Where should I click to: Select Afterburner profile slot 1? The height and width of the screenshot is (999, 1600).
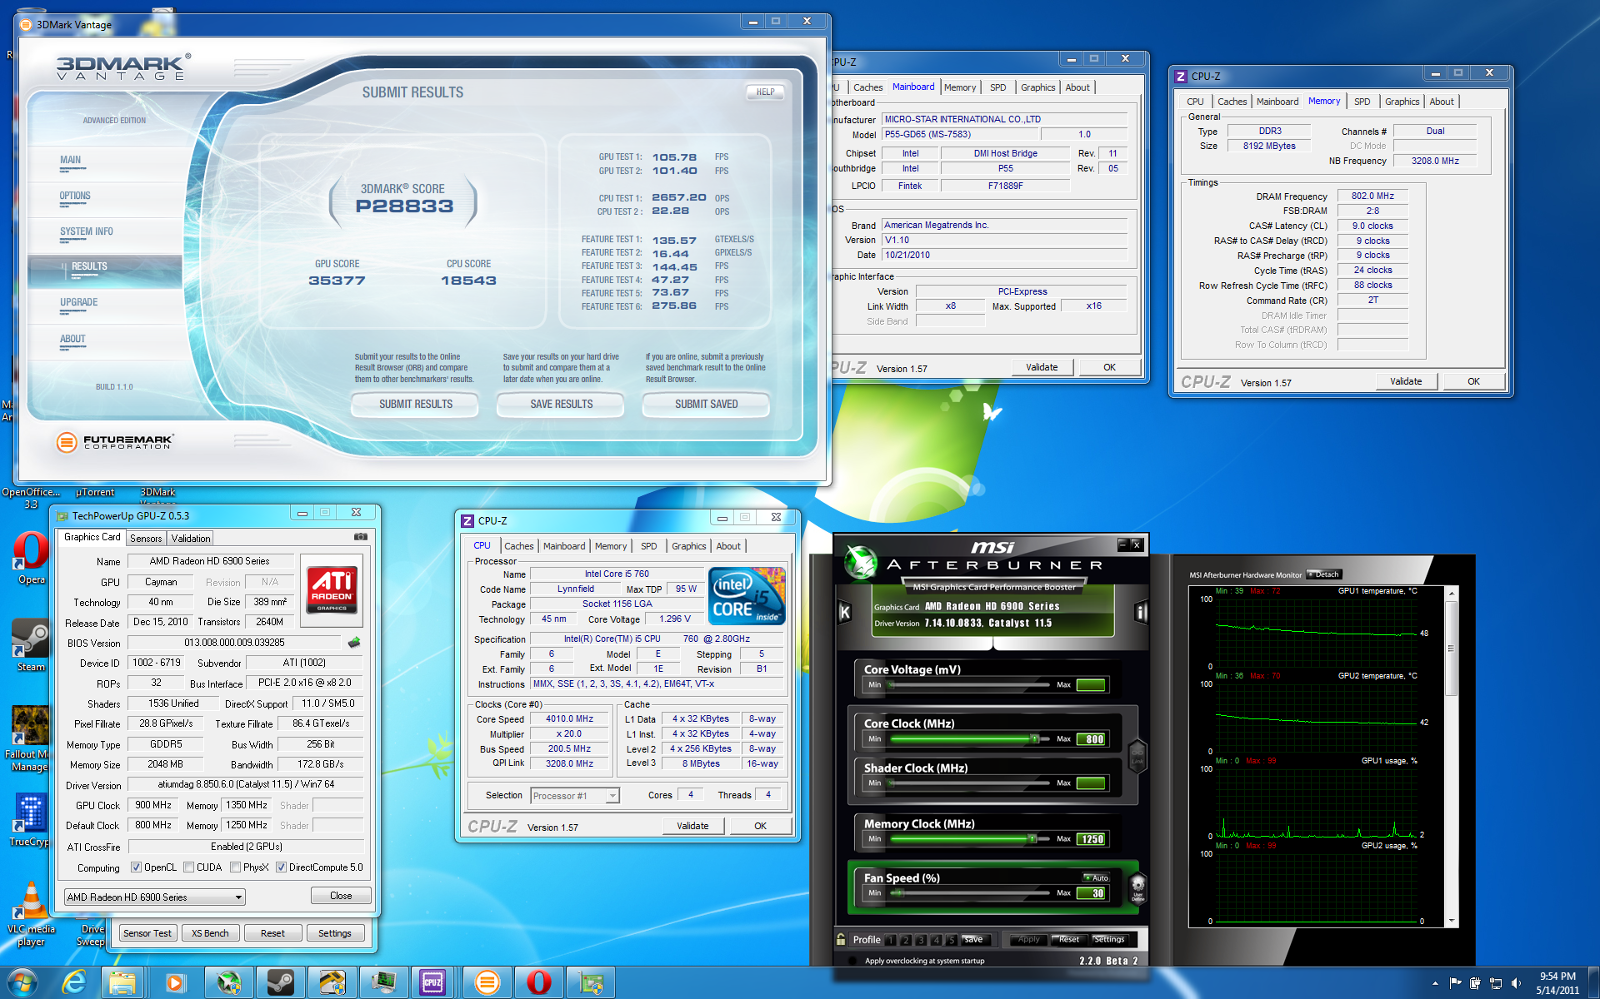[x=891, y=940]
